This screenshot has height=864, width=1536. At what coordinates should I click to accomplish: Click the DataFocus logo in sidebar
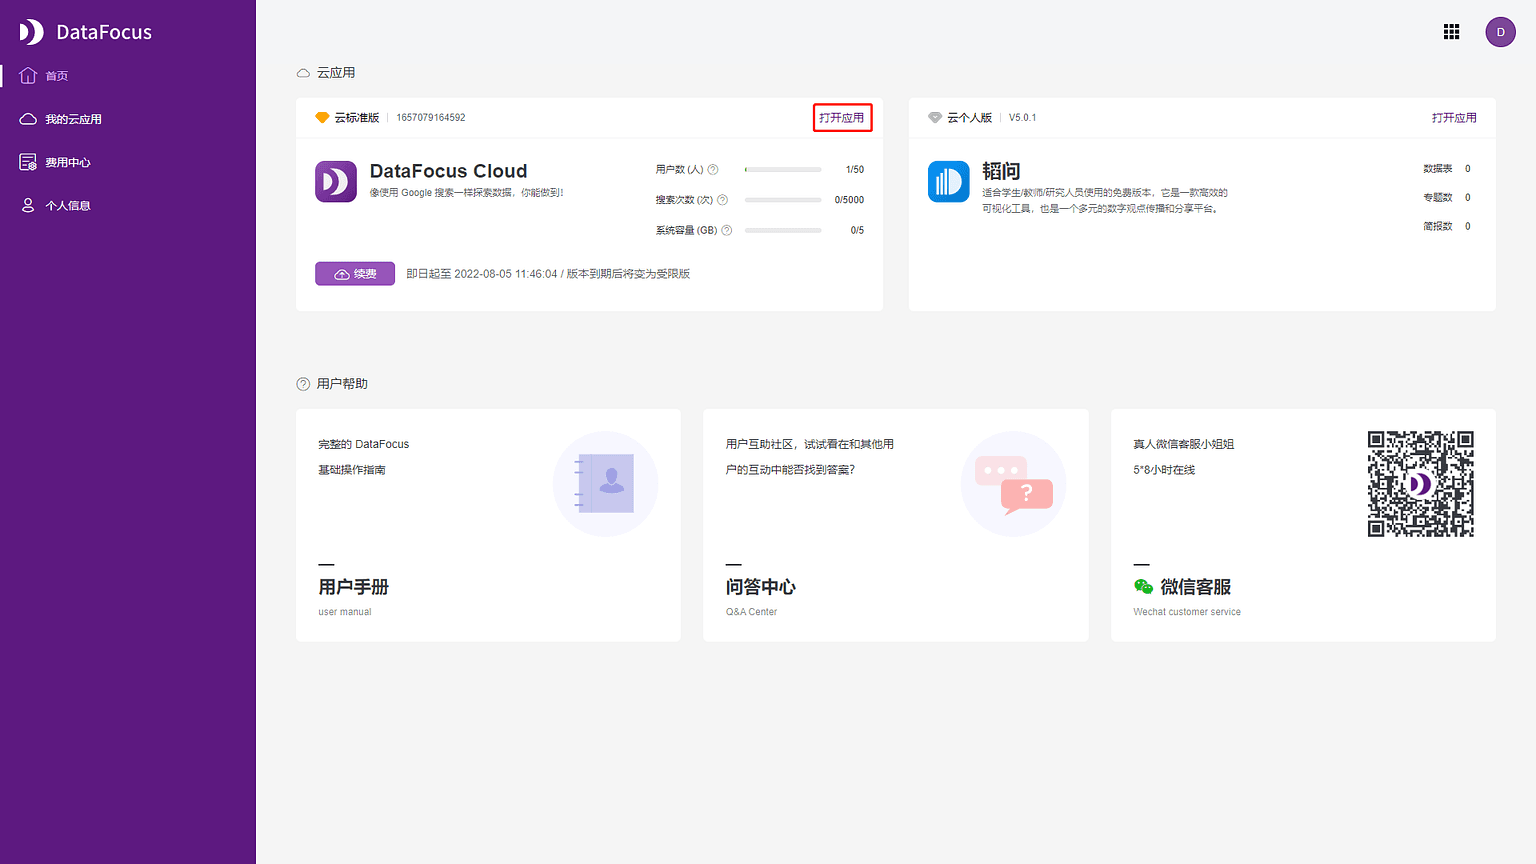click(85, 32)
